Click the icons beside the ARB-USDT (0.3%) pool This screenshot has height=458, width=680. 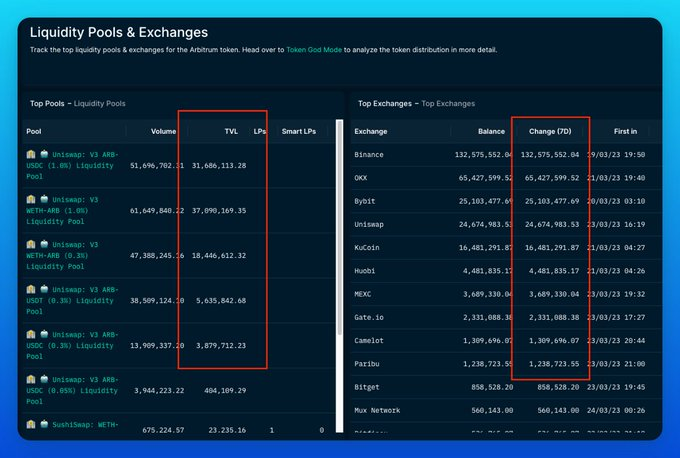click(37, 289)
